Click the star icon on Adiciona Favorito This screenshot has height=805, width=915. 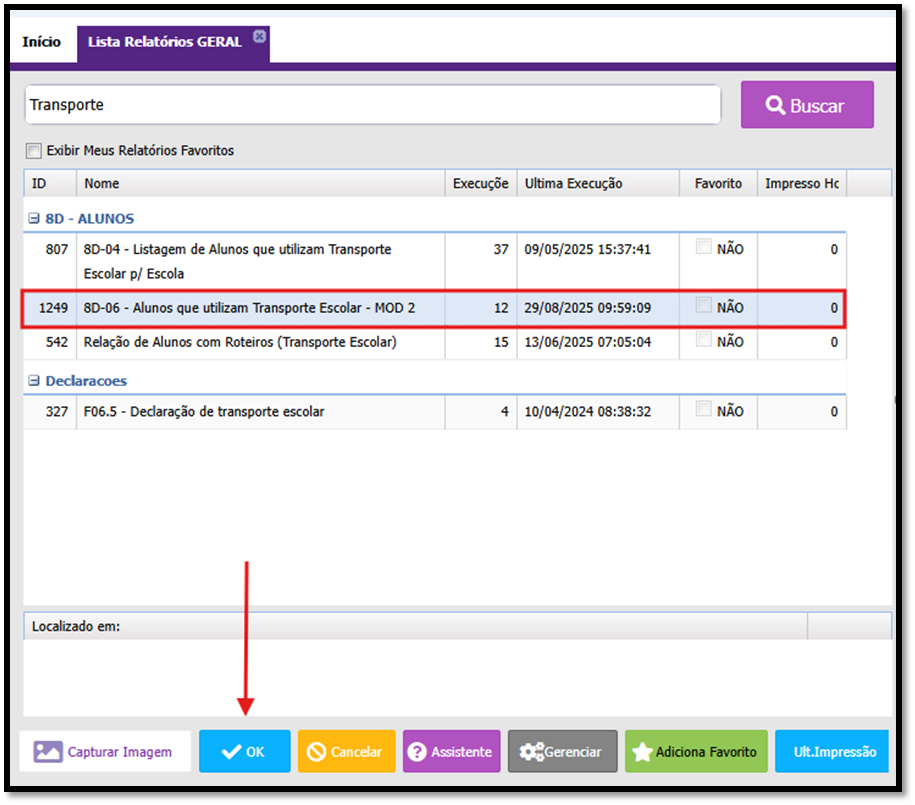tap(642, 752)
